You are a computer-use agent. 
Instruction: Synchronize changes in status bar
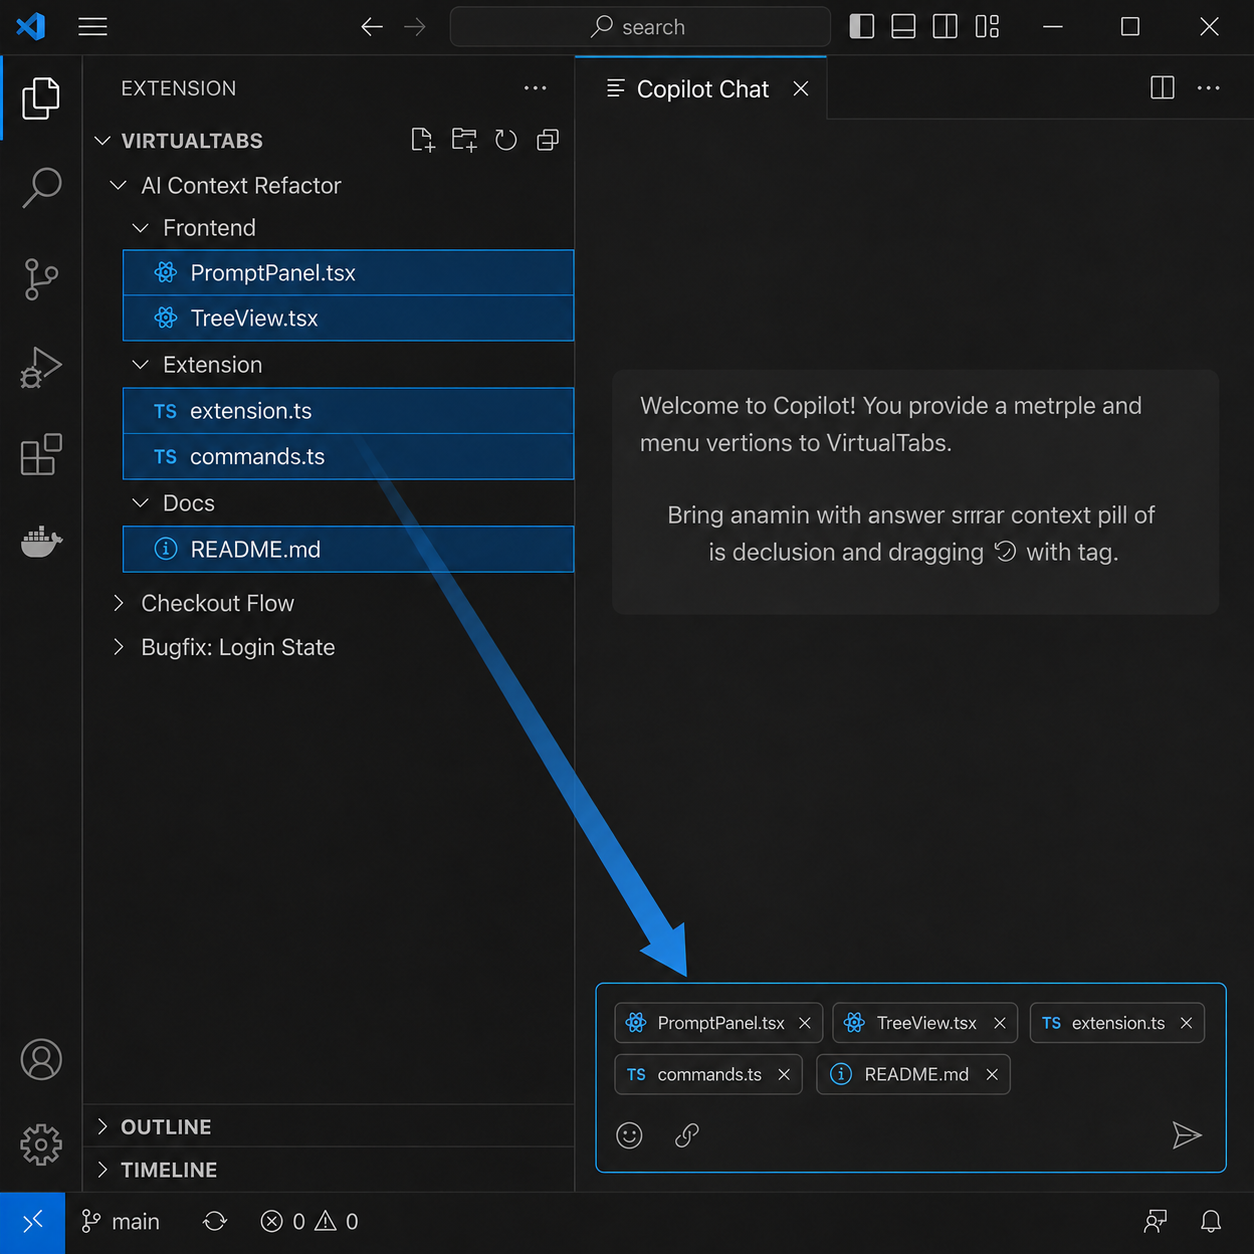215,1221
